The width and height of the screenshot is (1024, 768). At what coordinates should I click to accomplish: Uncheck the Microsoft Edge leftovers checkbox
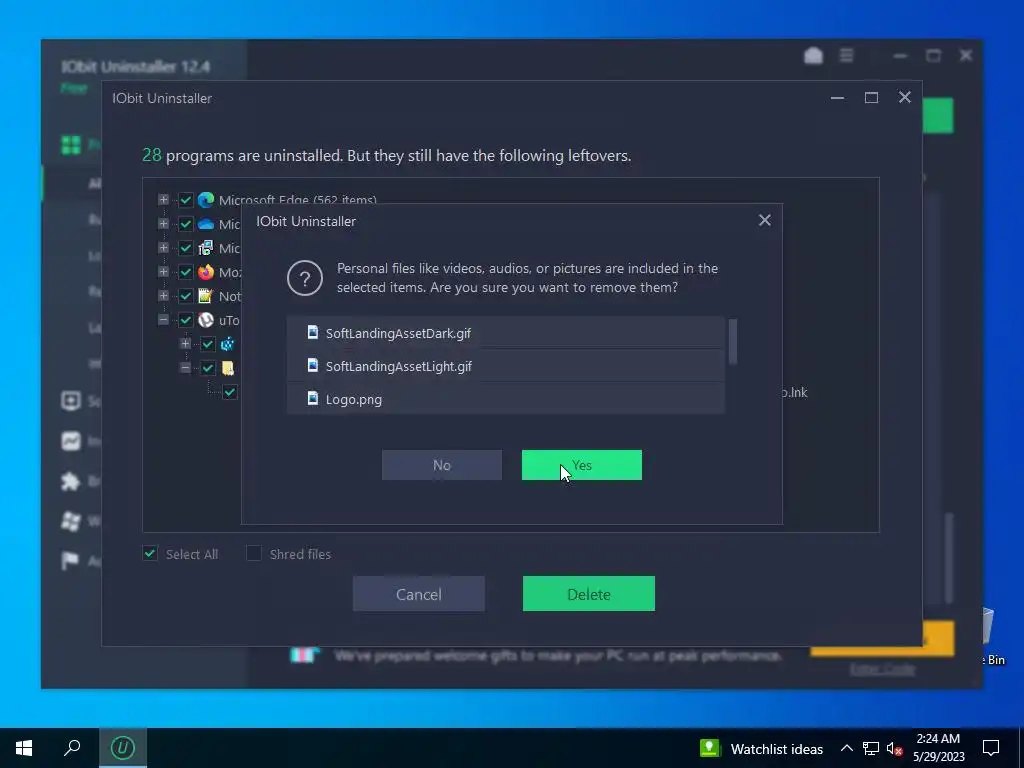[185, 199]
